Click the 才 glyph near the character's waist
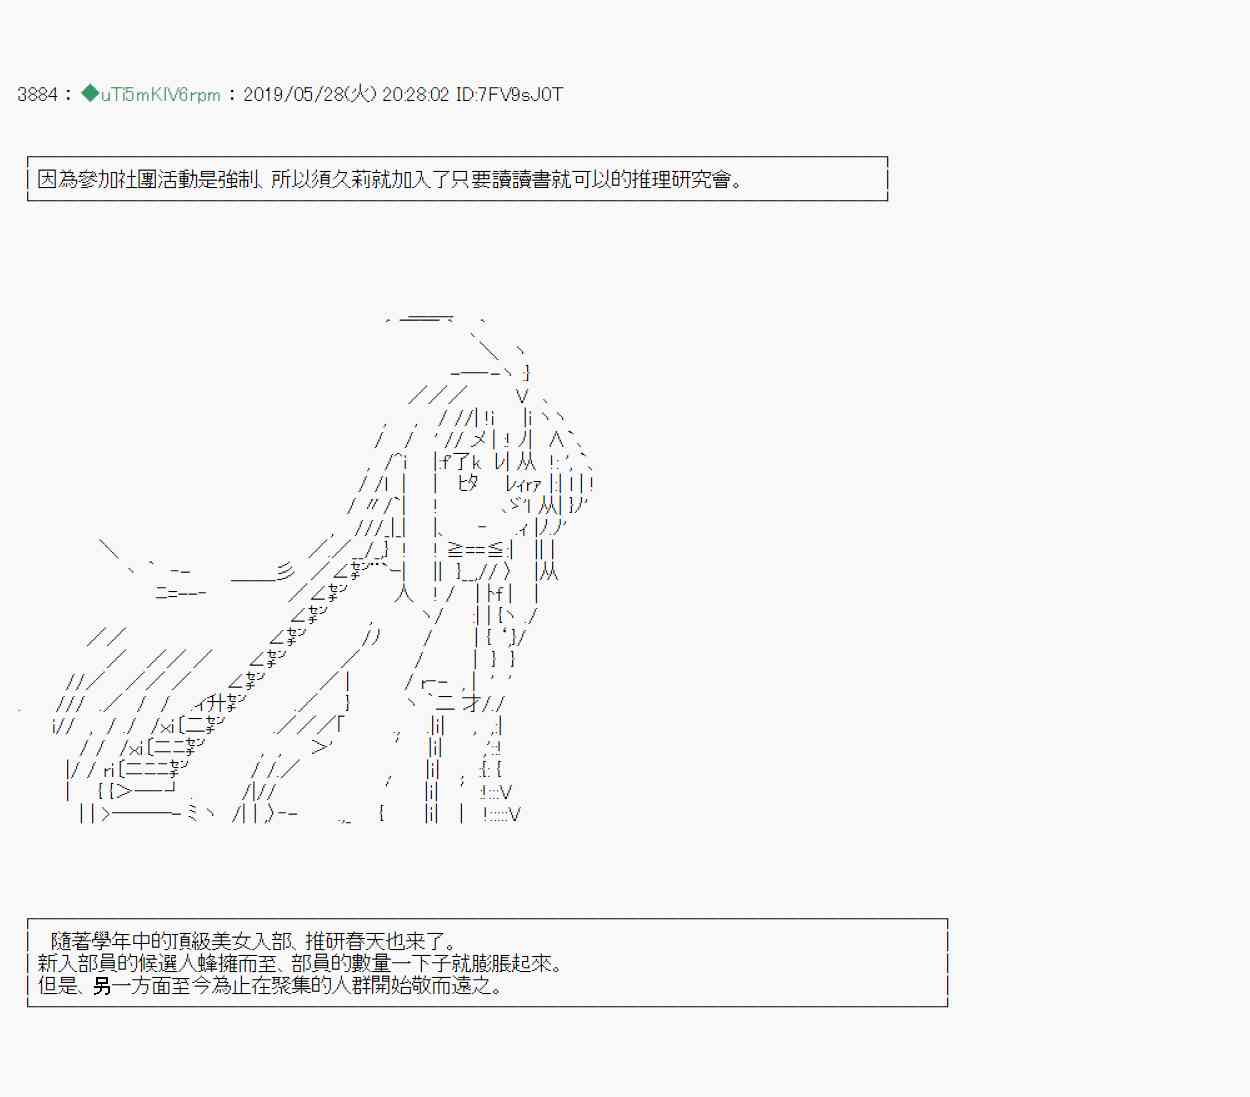1250x1097 pixels. (x=470, y=704)
